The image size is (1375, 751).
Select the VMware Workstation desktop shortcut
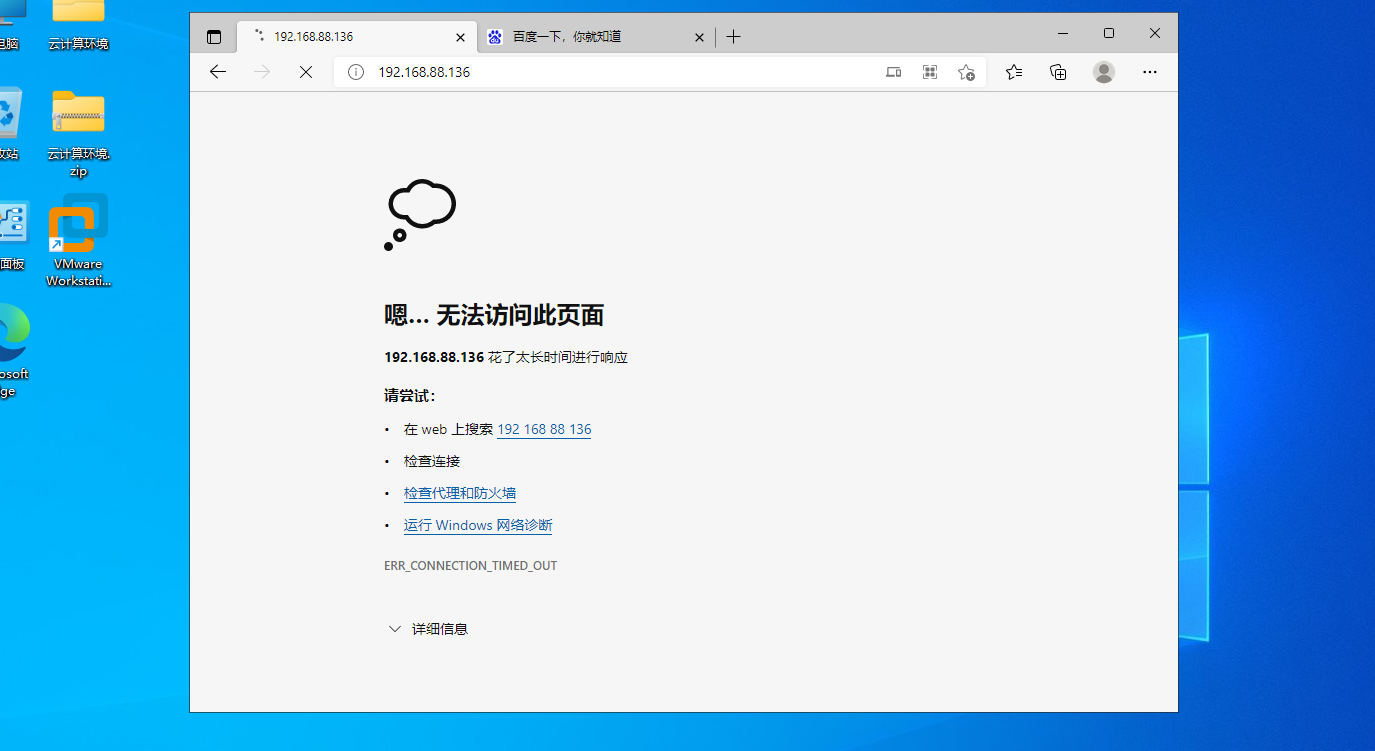[x=78, y=240]
